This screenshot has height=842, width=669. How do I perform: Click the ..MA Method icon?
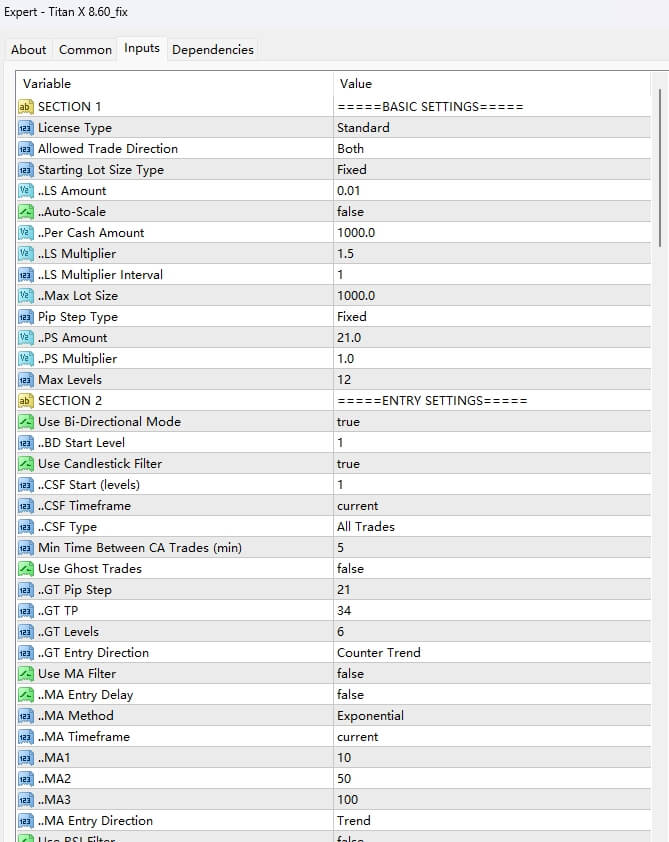[25, 716]
